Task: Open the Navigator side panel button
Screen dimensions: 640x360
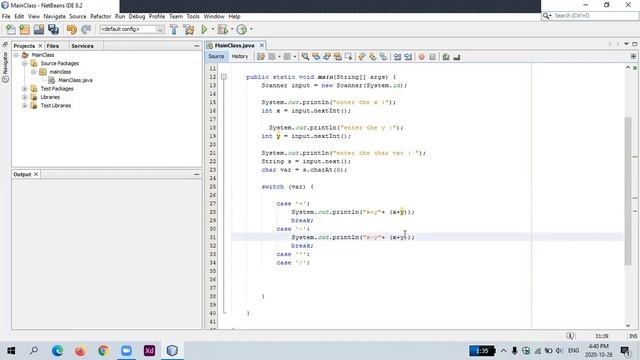Action: (x=5, y=67)
